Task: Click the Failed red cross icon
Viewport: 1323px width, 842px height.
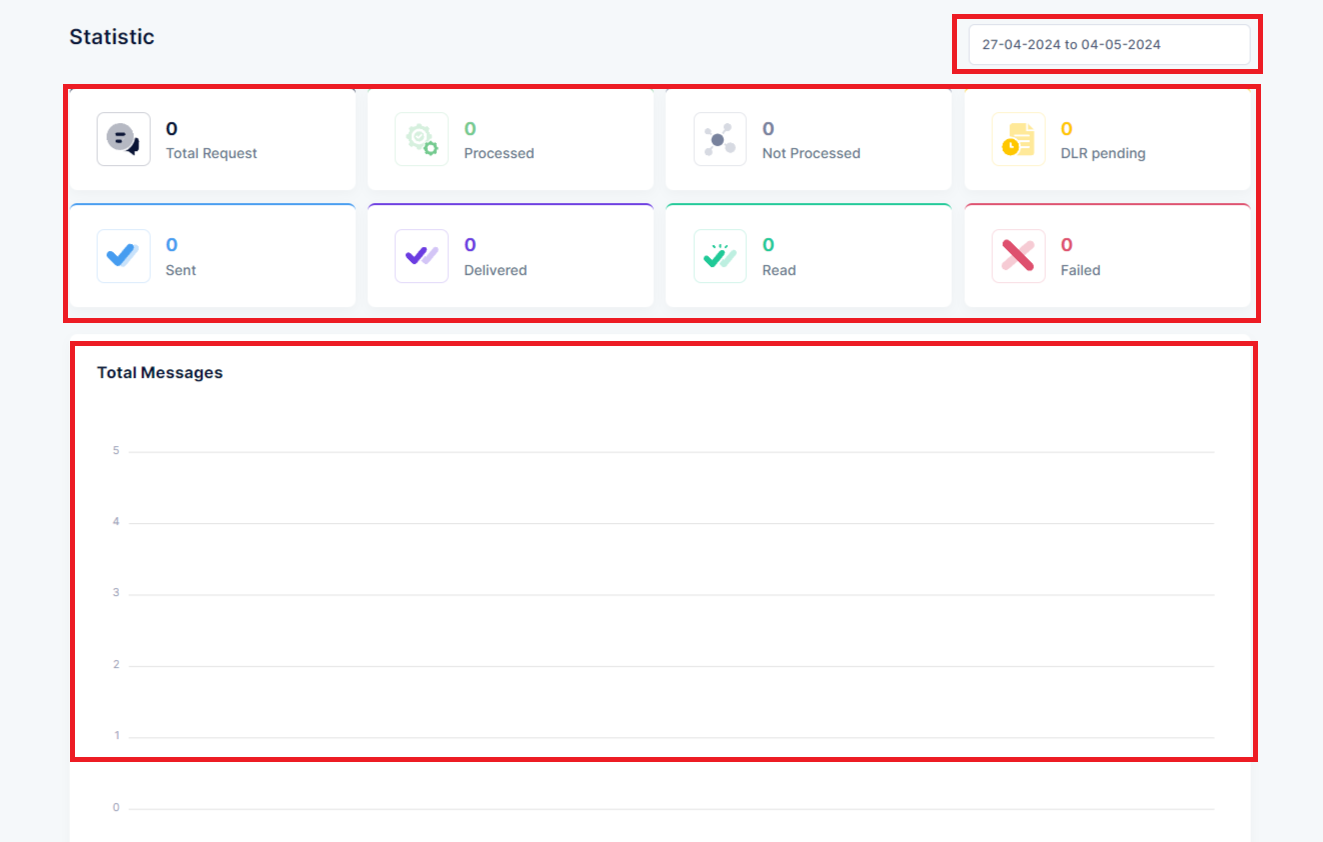Action: point(1018,256)
